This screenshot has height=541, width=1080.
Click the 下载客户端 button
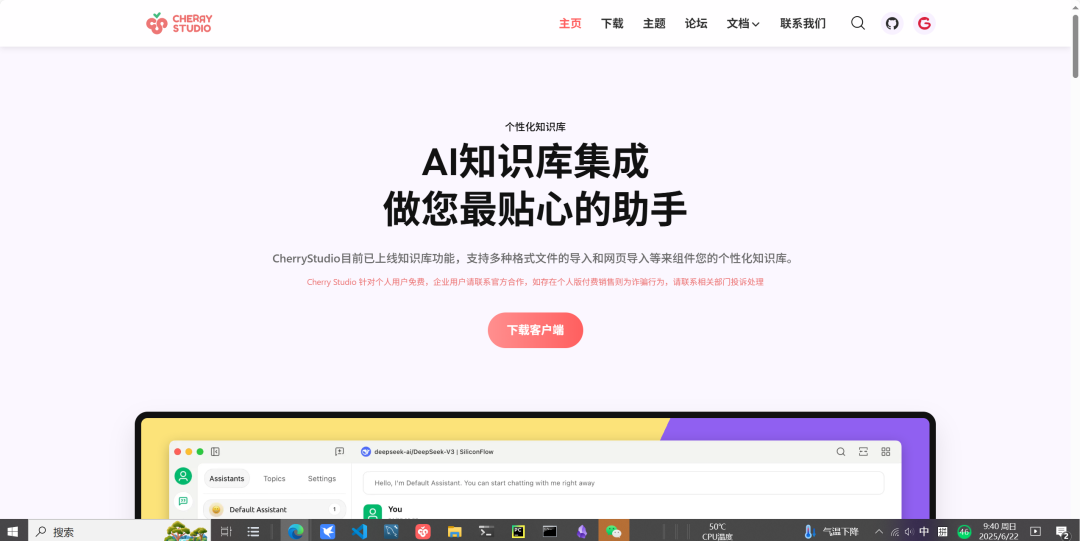tap(535, 330)
